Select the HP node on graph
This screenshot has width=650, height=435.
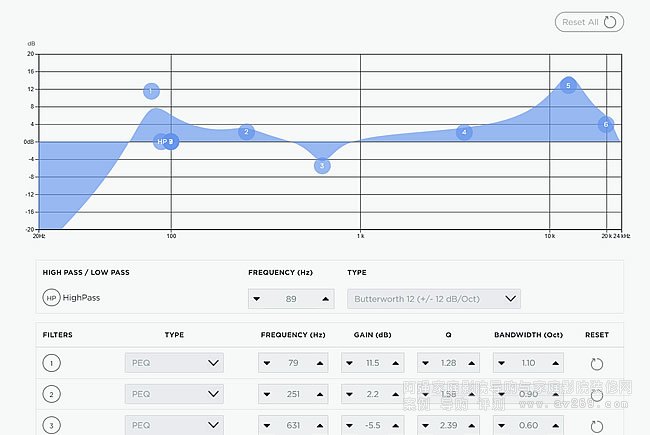(x=163, y=142)
